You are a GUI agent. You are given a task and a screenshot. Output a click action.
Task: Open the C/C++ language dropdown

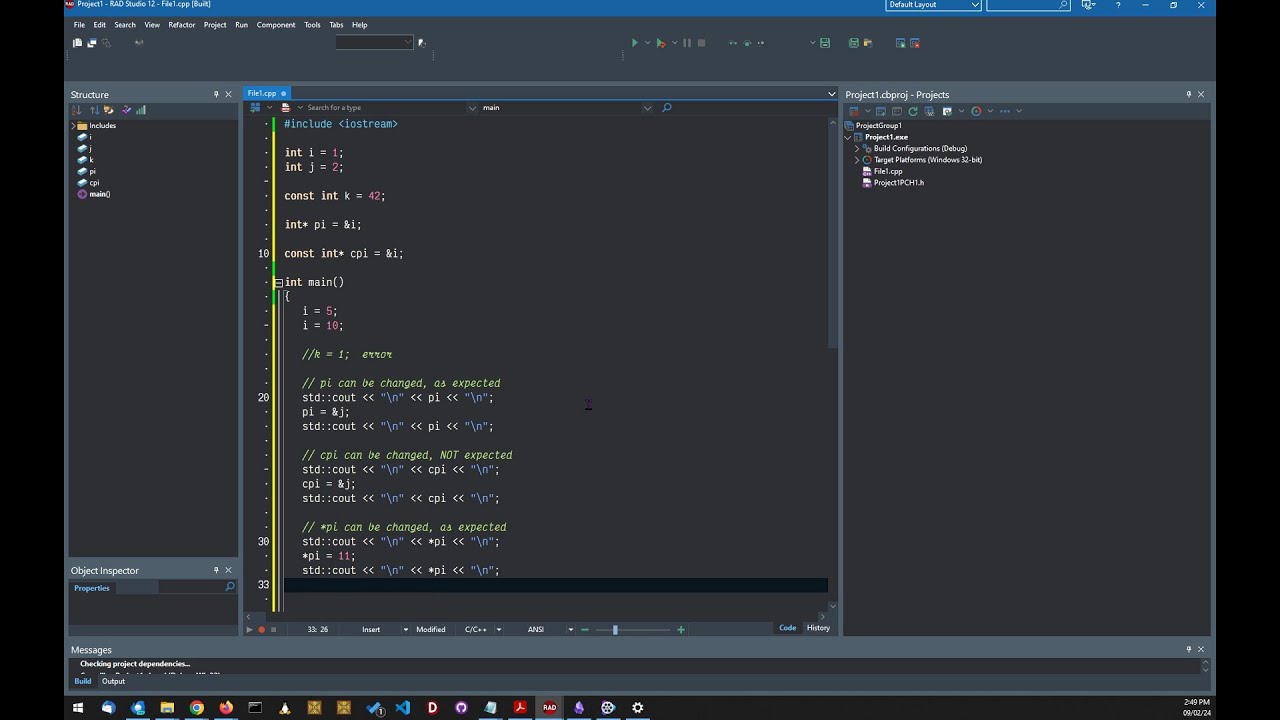coord(499,629)
